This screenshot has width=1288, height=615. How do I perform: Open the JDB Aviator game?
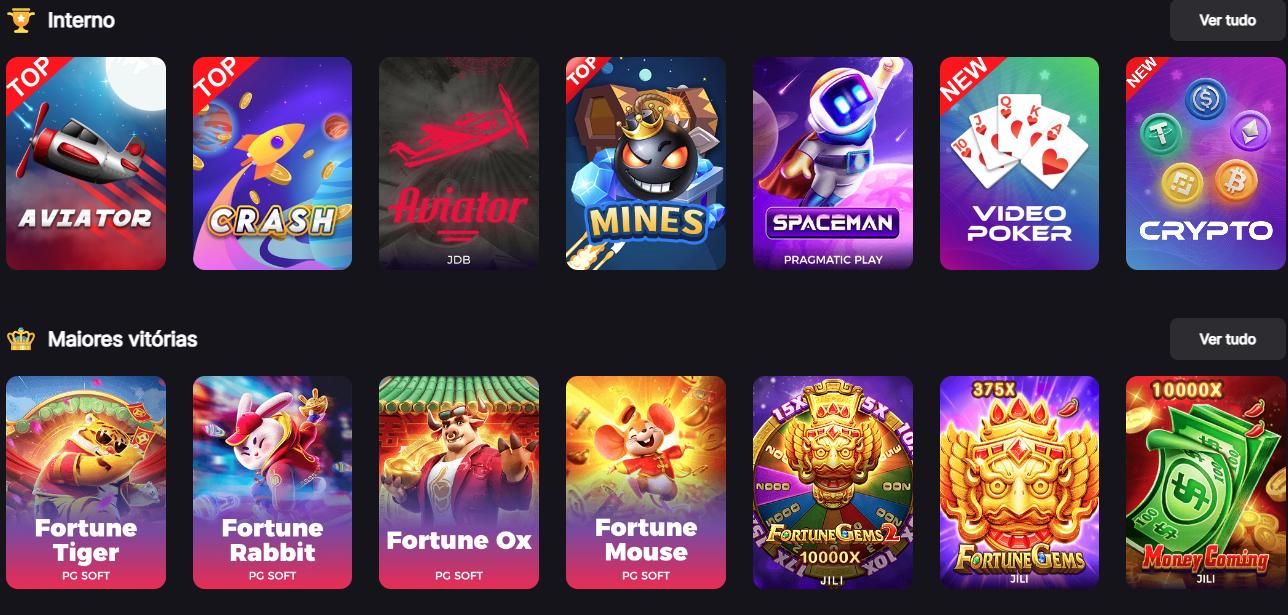coord(459,163)
